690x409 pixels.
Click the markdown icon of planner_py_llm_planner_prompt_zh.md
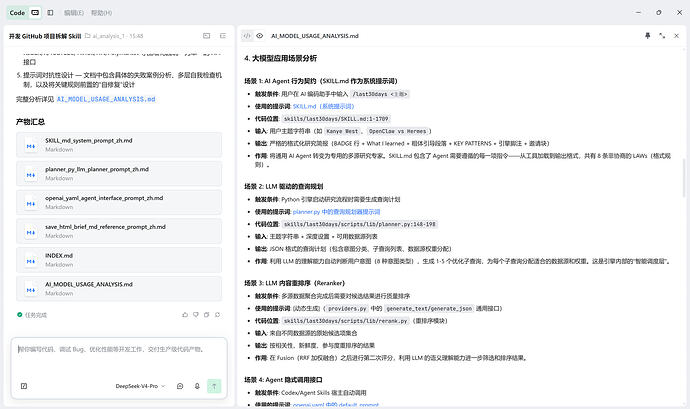31,175
